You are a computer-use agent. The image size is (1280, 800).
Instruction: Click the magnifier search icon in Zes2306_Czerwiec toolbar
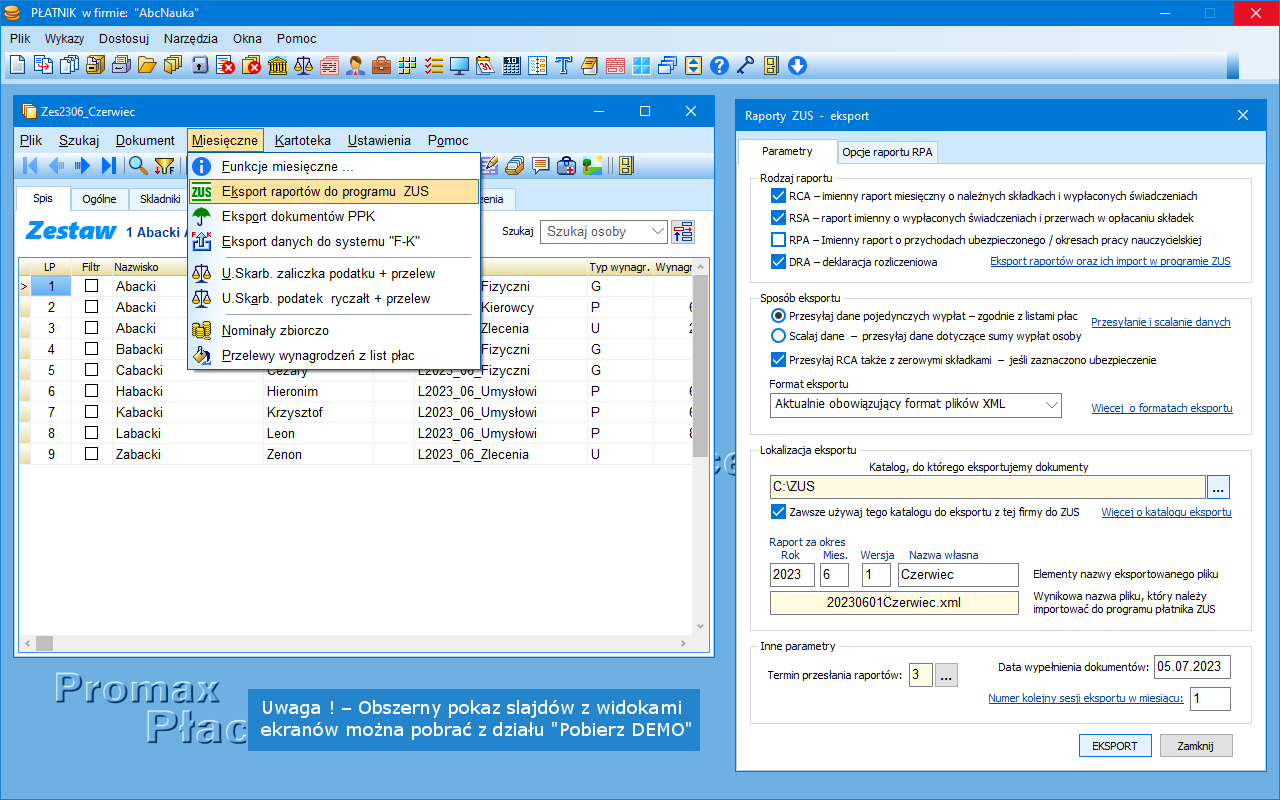point(138,166)
